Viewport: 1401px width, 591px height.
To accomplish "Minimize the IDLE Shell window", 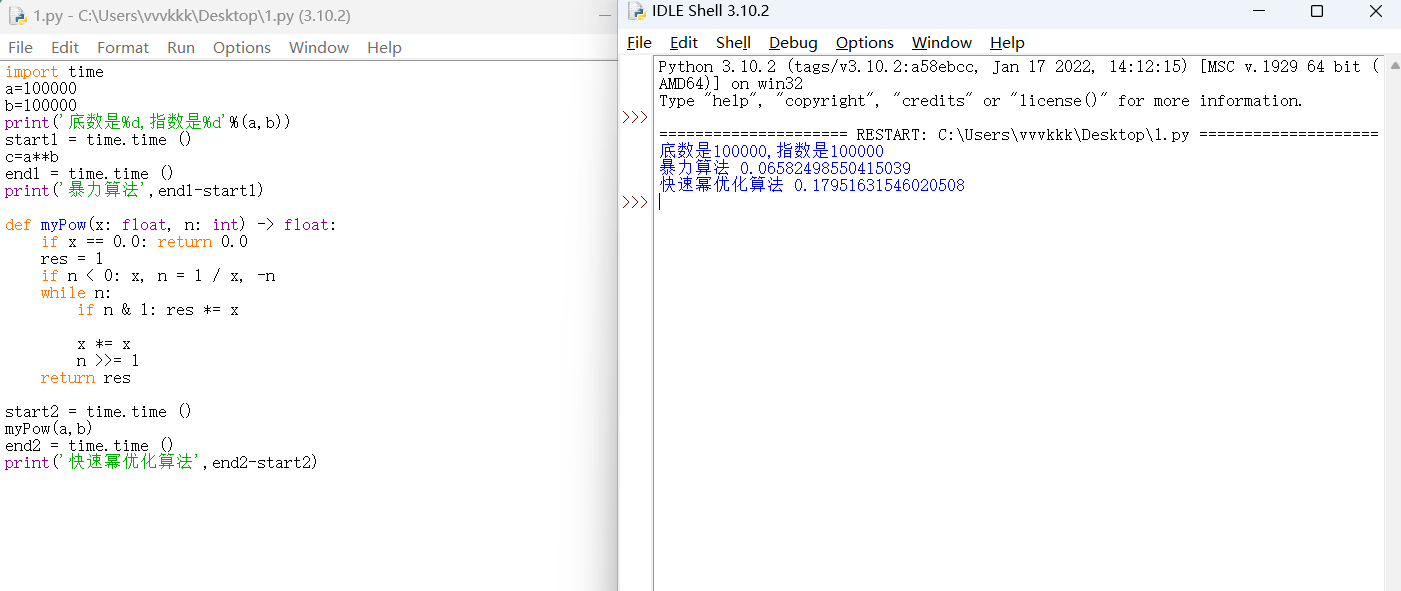I will click(1259, 11).
